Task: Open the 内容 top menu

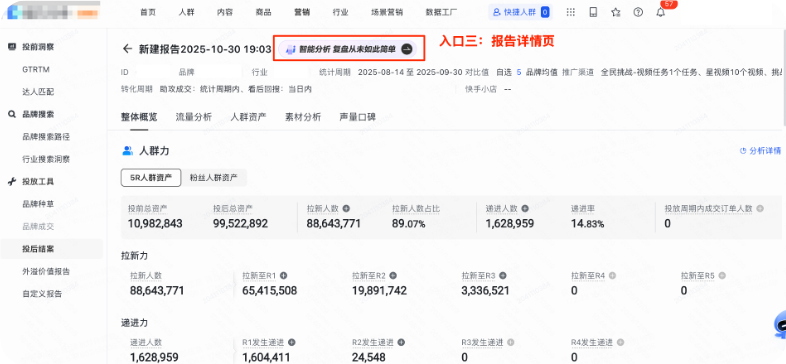Action: 225,13
